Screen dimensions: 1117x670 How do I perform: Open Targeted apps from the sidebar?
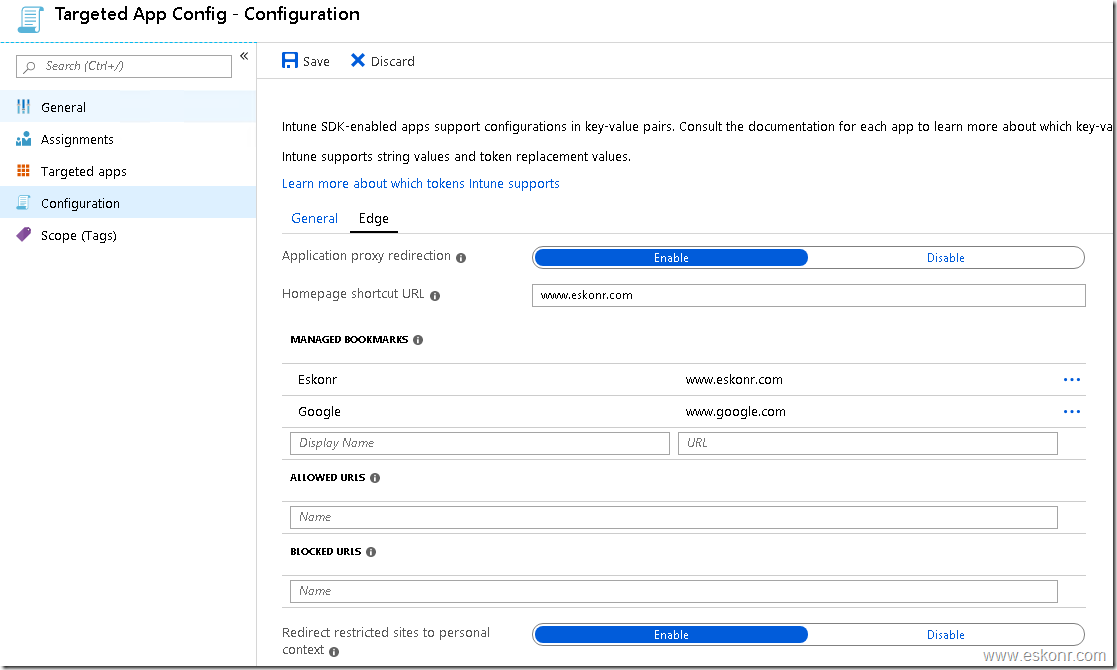pos(85,171)
